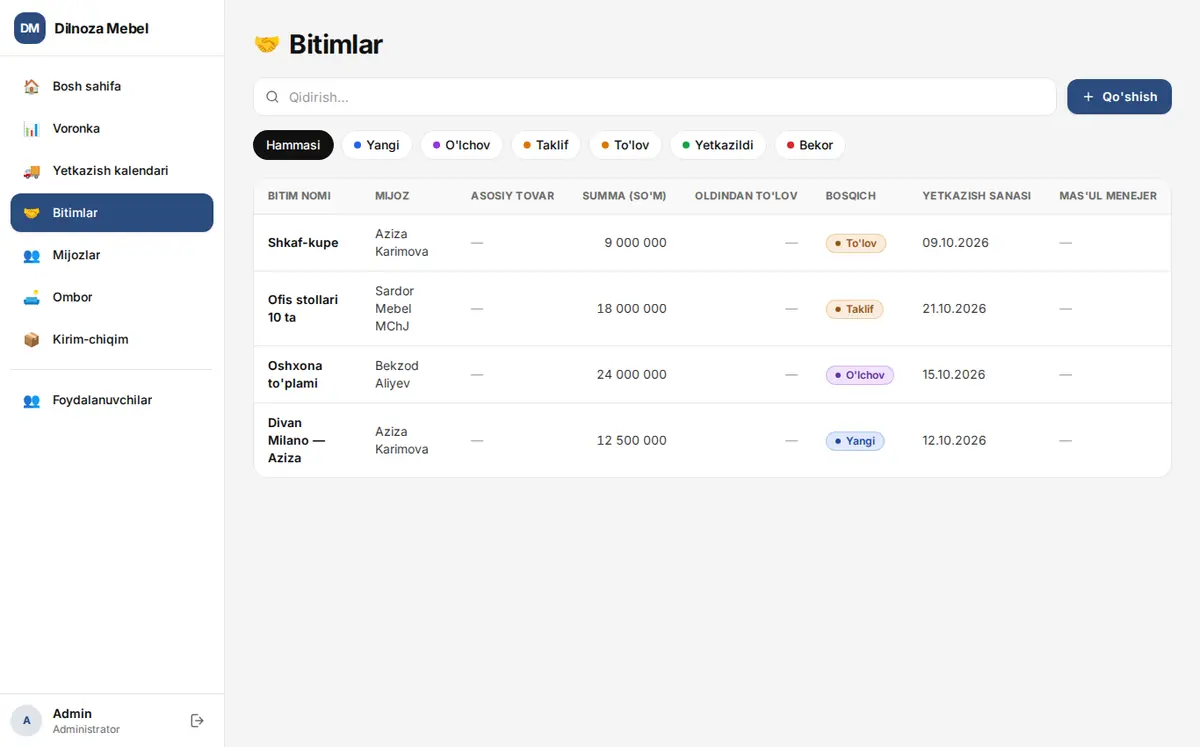Filter deals by Bekor stage
The height and width of the screenshot is (747, 1200).
pyautogui.click(x=810, y=145)
